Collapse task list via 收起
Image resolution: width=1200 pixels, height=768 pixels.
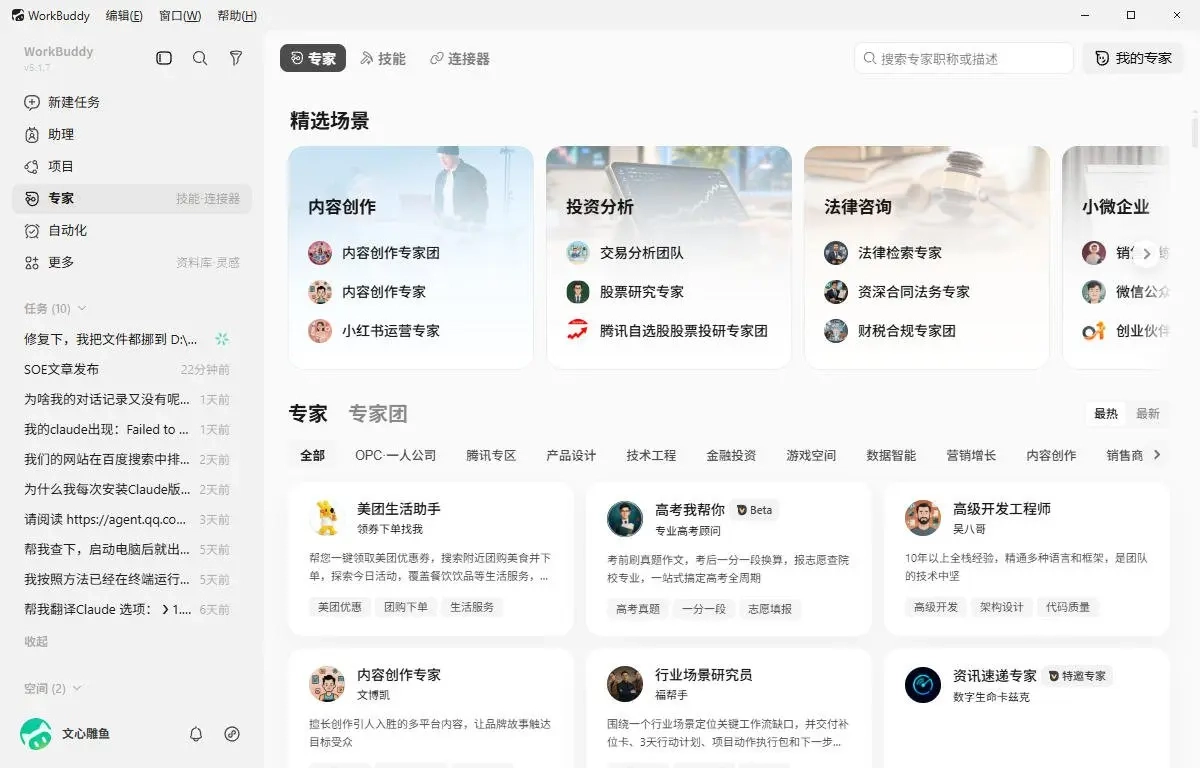[x=36, y=641]
